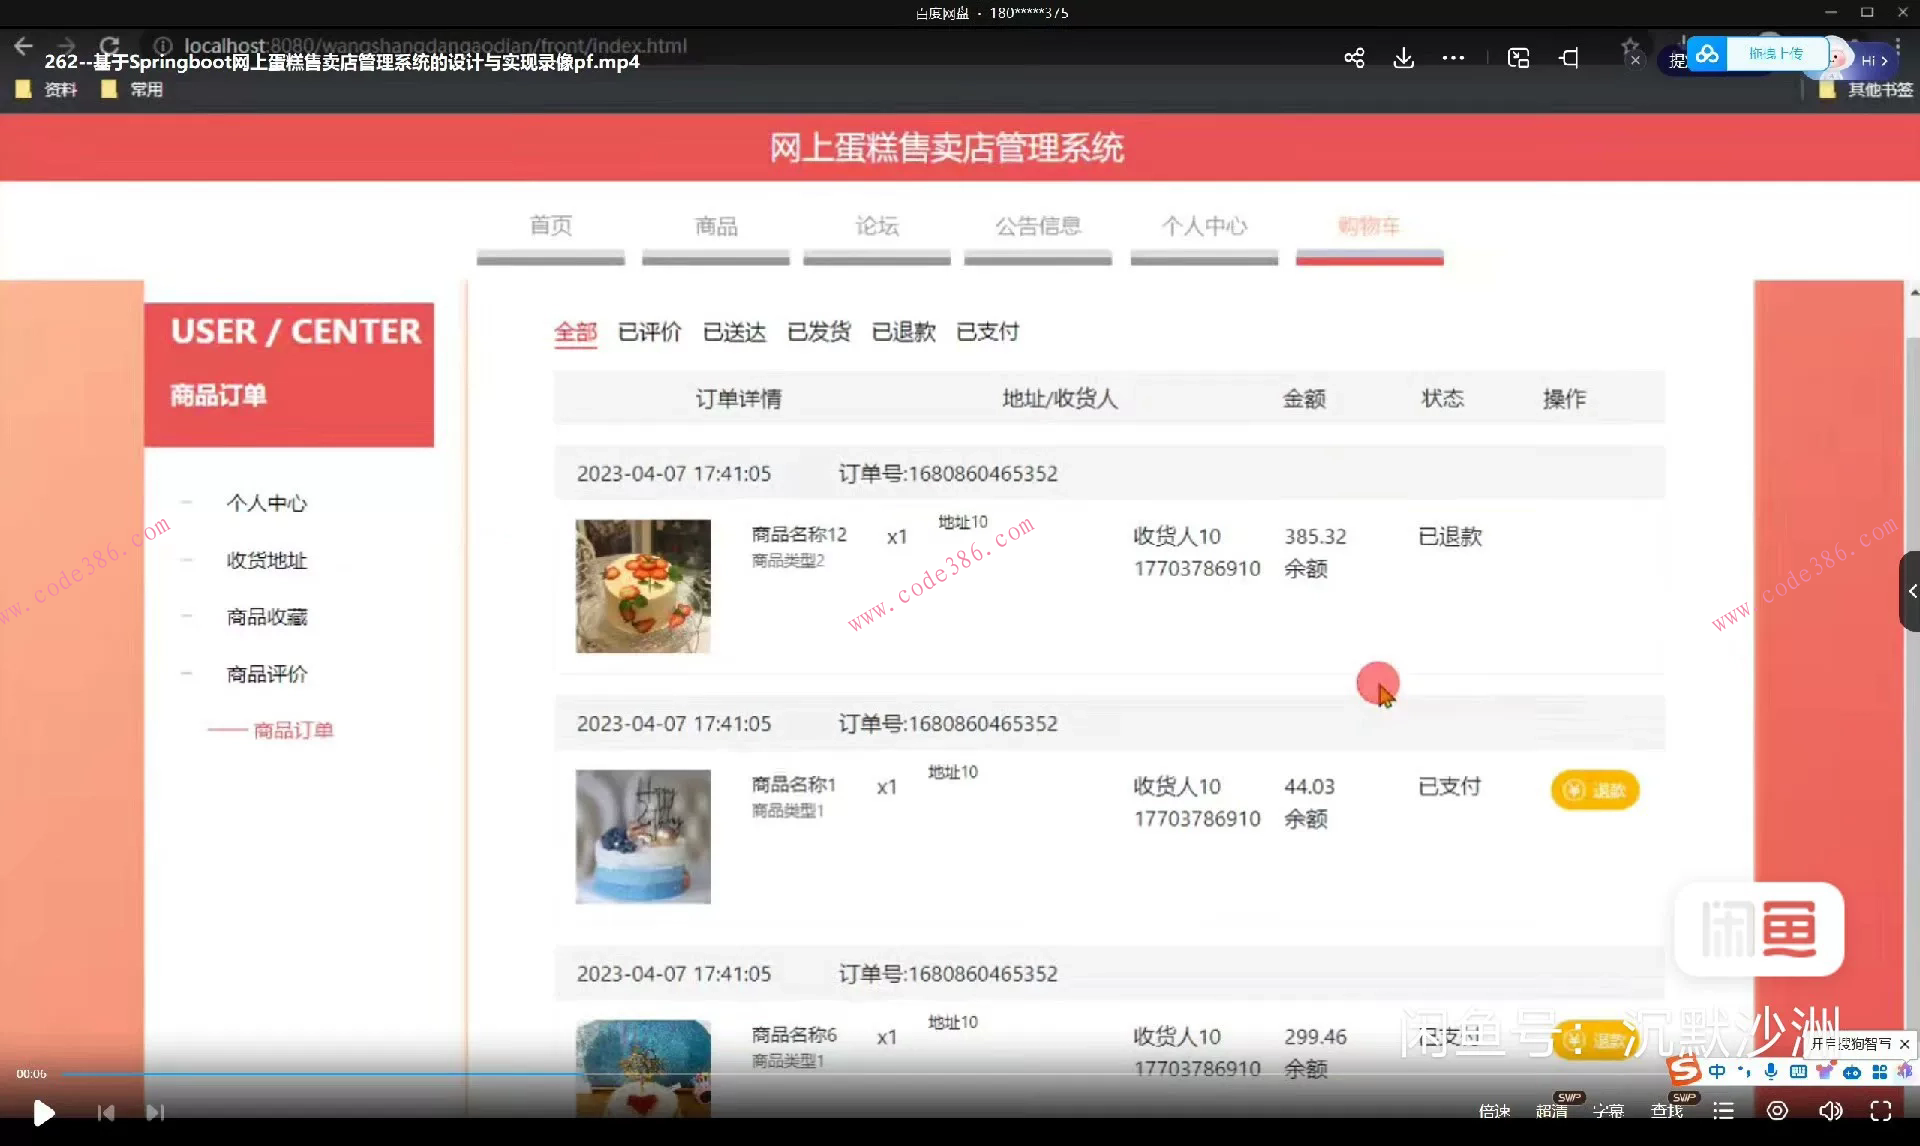Click the volume speaker icon
The image size is (1920, 1146).
[1830, 1110]
